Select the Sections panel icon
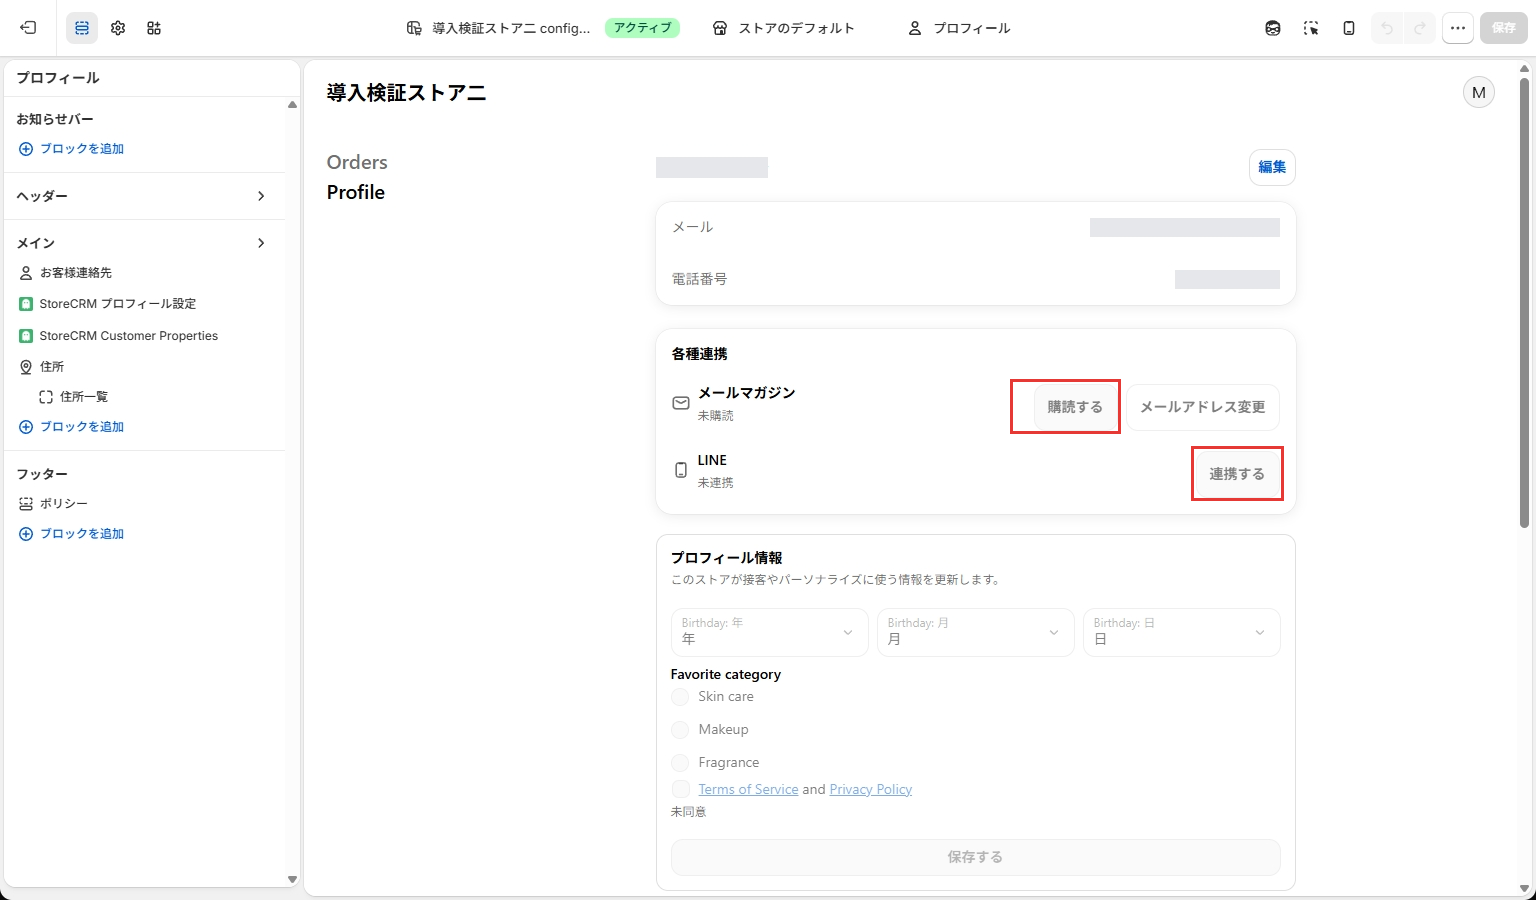 (x=82, y=28)
